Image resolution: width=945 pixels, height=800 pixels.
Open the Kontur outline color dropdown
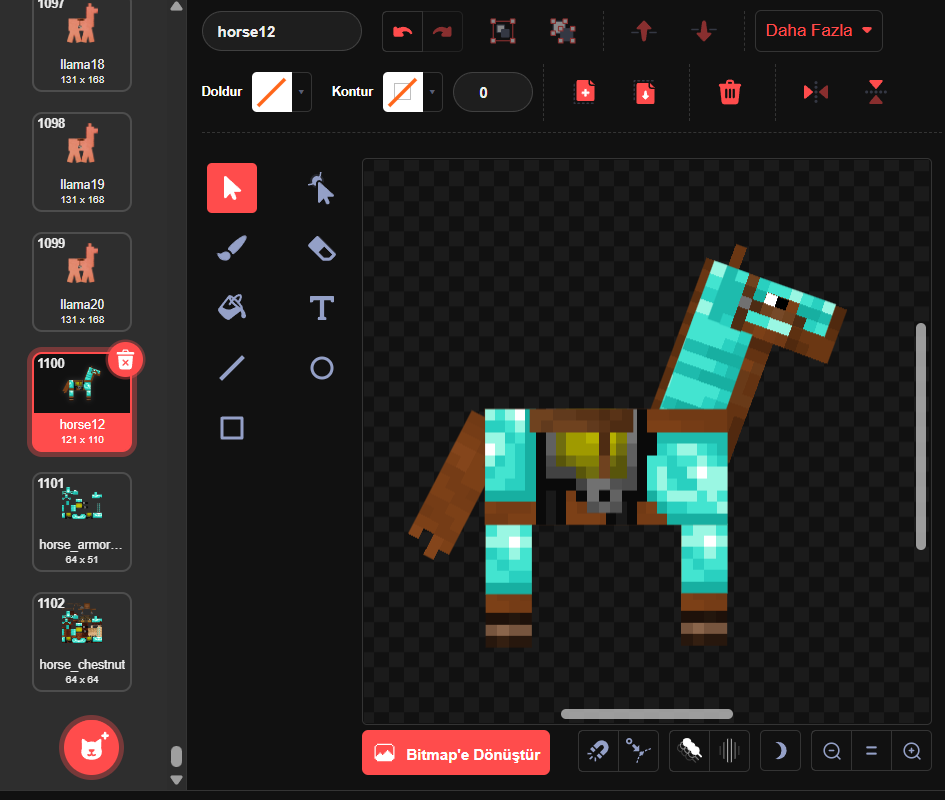(x=413, y=92)
